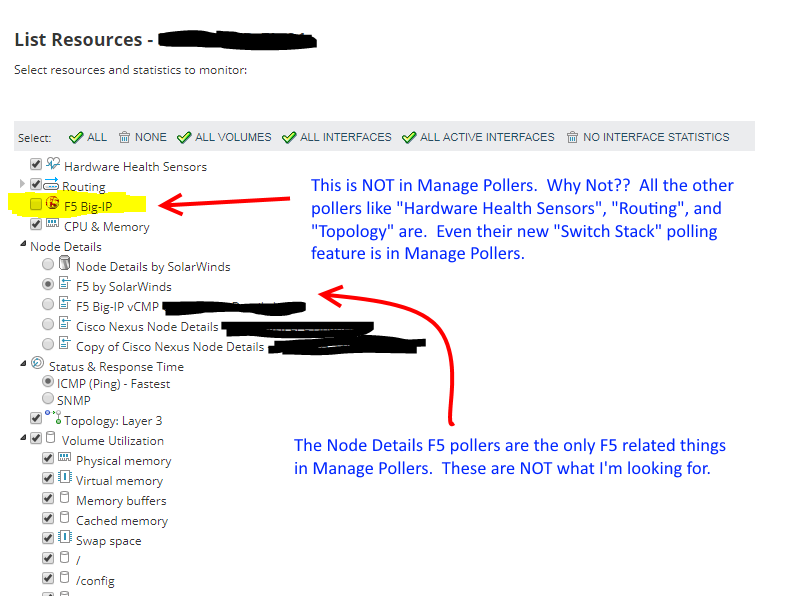Screen dimensions: 791x596
Task: Select ALL VOLUMES
Action: click(x=224, y=137)
